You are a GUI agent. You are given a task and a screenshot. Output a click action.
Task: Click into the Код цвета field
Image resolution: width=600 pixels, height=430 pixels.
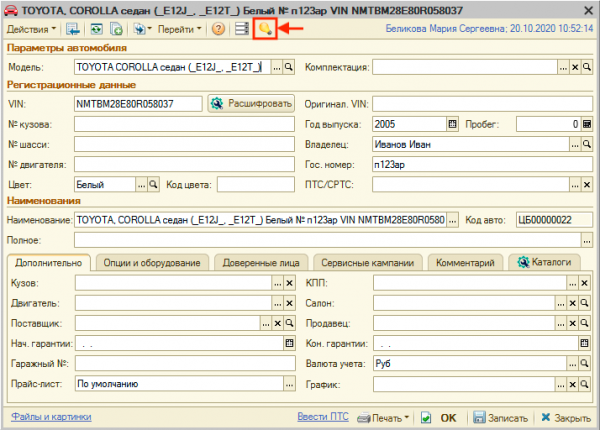[x=256, y=185]
